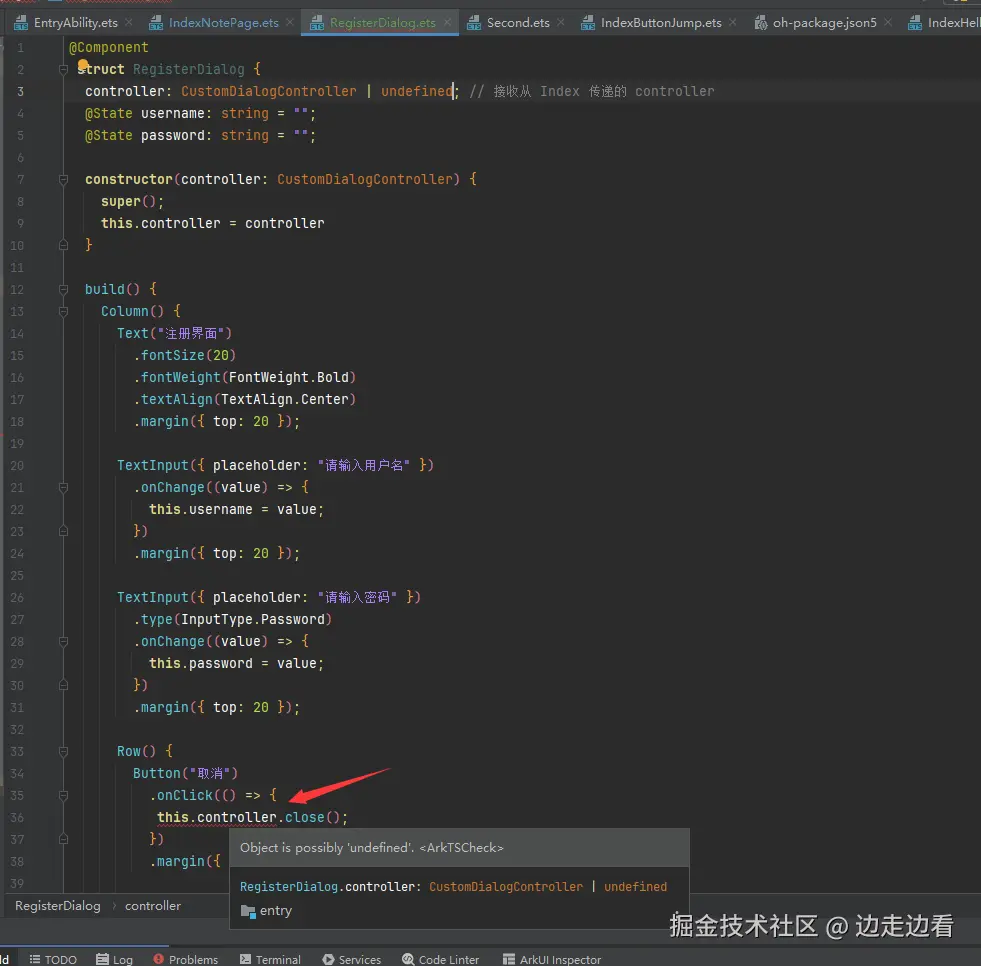
Task: Click CustomDialogController type on line 3
Action: (269, 91)
